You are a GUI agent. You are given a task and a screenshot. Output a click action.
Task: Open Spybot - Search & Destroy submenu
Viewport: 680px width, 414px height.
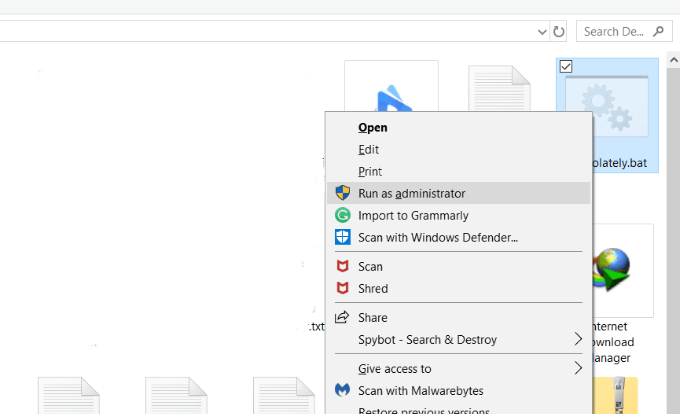pyautogui.click(x=459, y=340)
